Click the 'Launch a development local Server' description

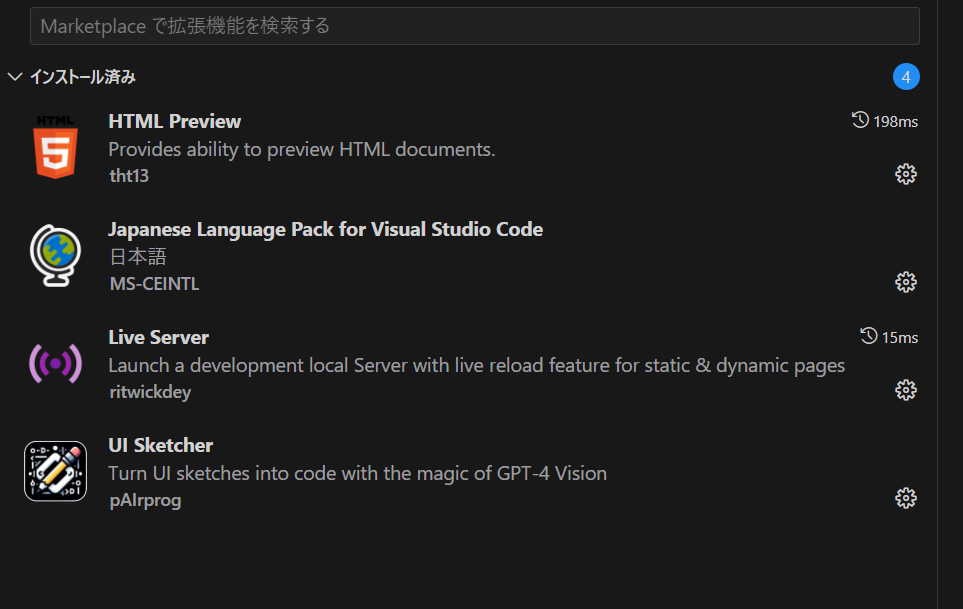tap(477, 366)
